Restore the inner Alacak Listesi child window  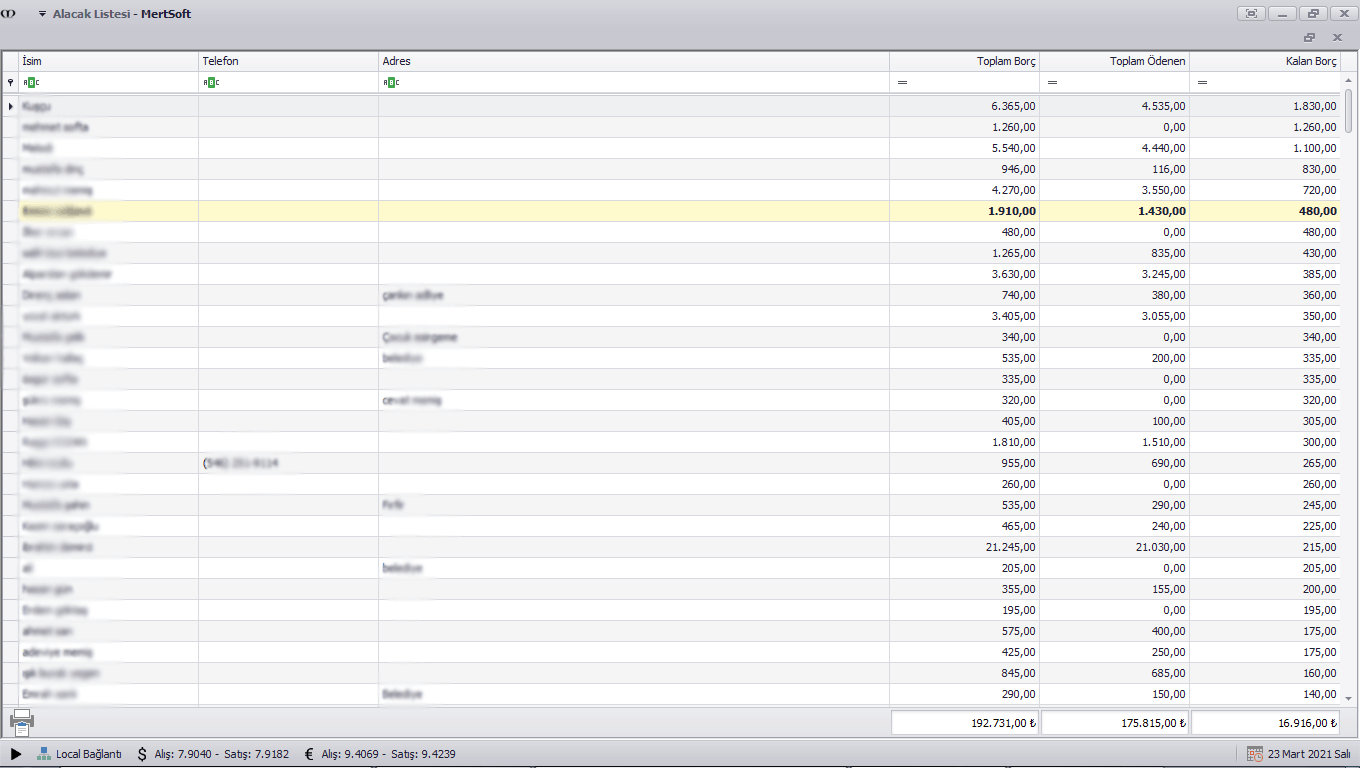1309,37
